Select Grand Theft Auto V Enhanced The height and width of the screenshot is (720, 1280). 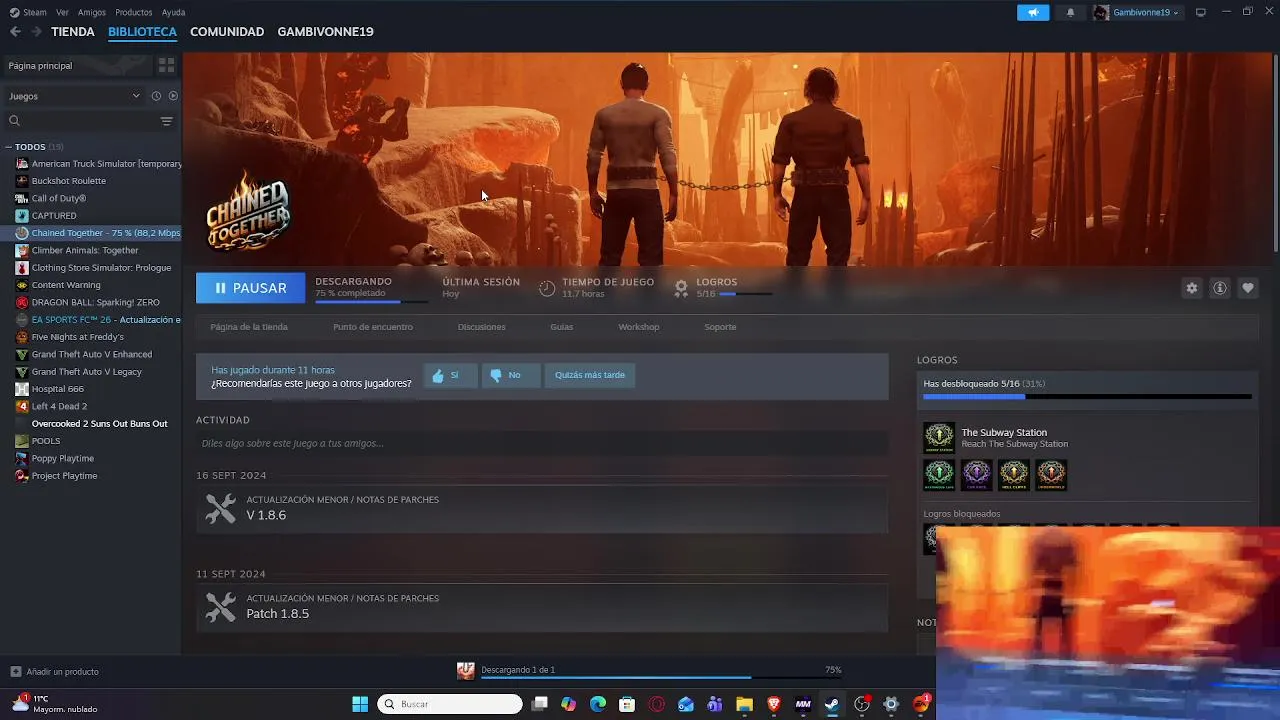(x=92, y=354)
